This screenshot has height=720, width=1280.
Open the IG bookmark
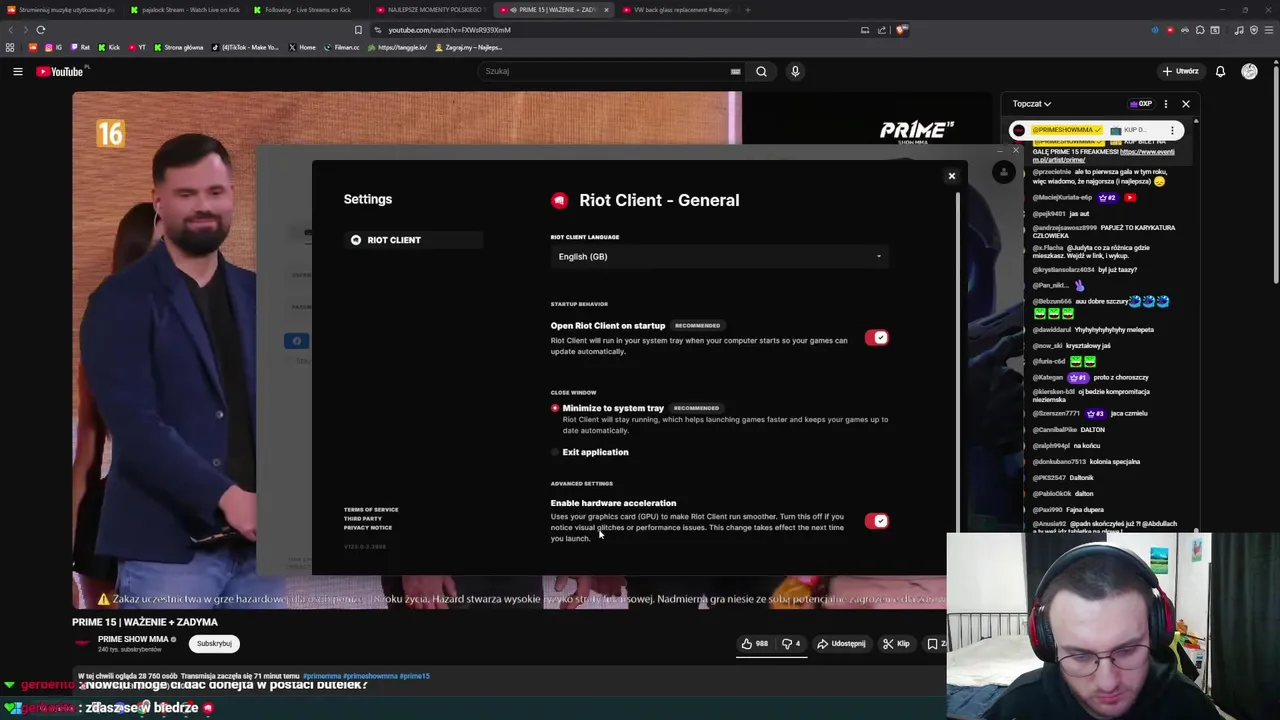click(54, 48)
